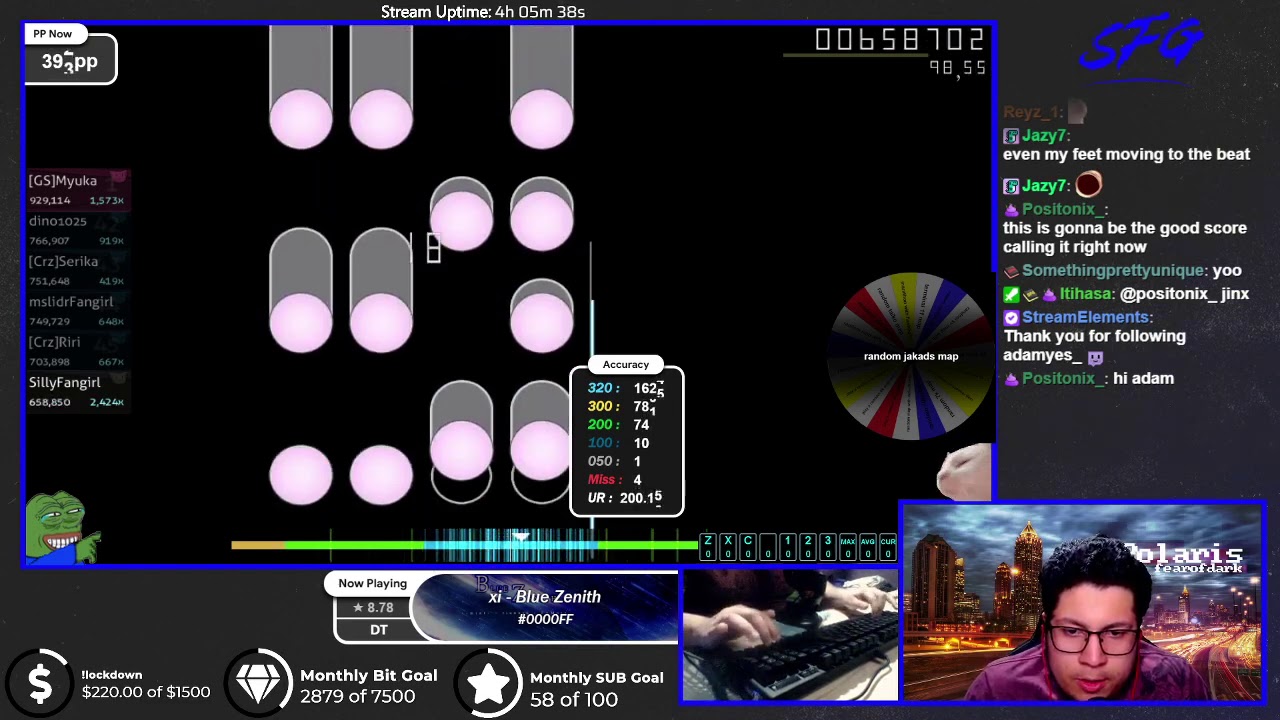Click the AVG keys-per-second box

pos(868,547)
